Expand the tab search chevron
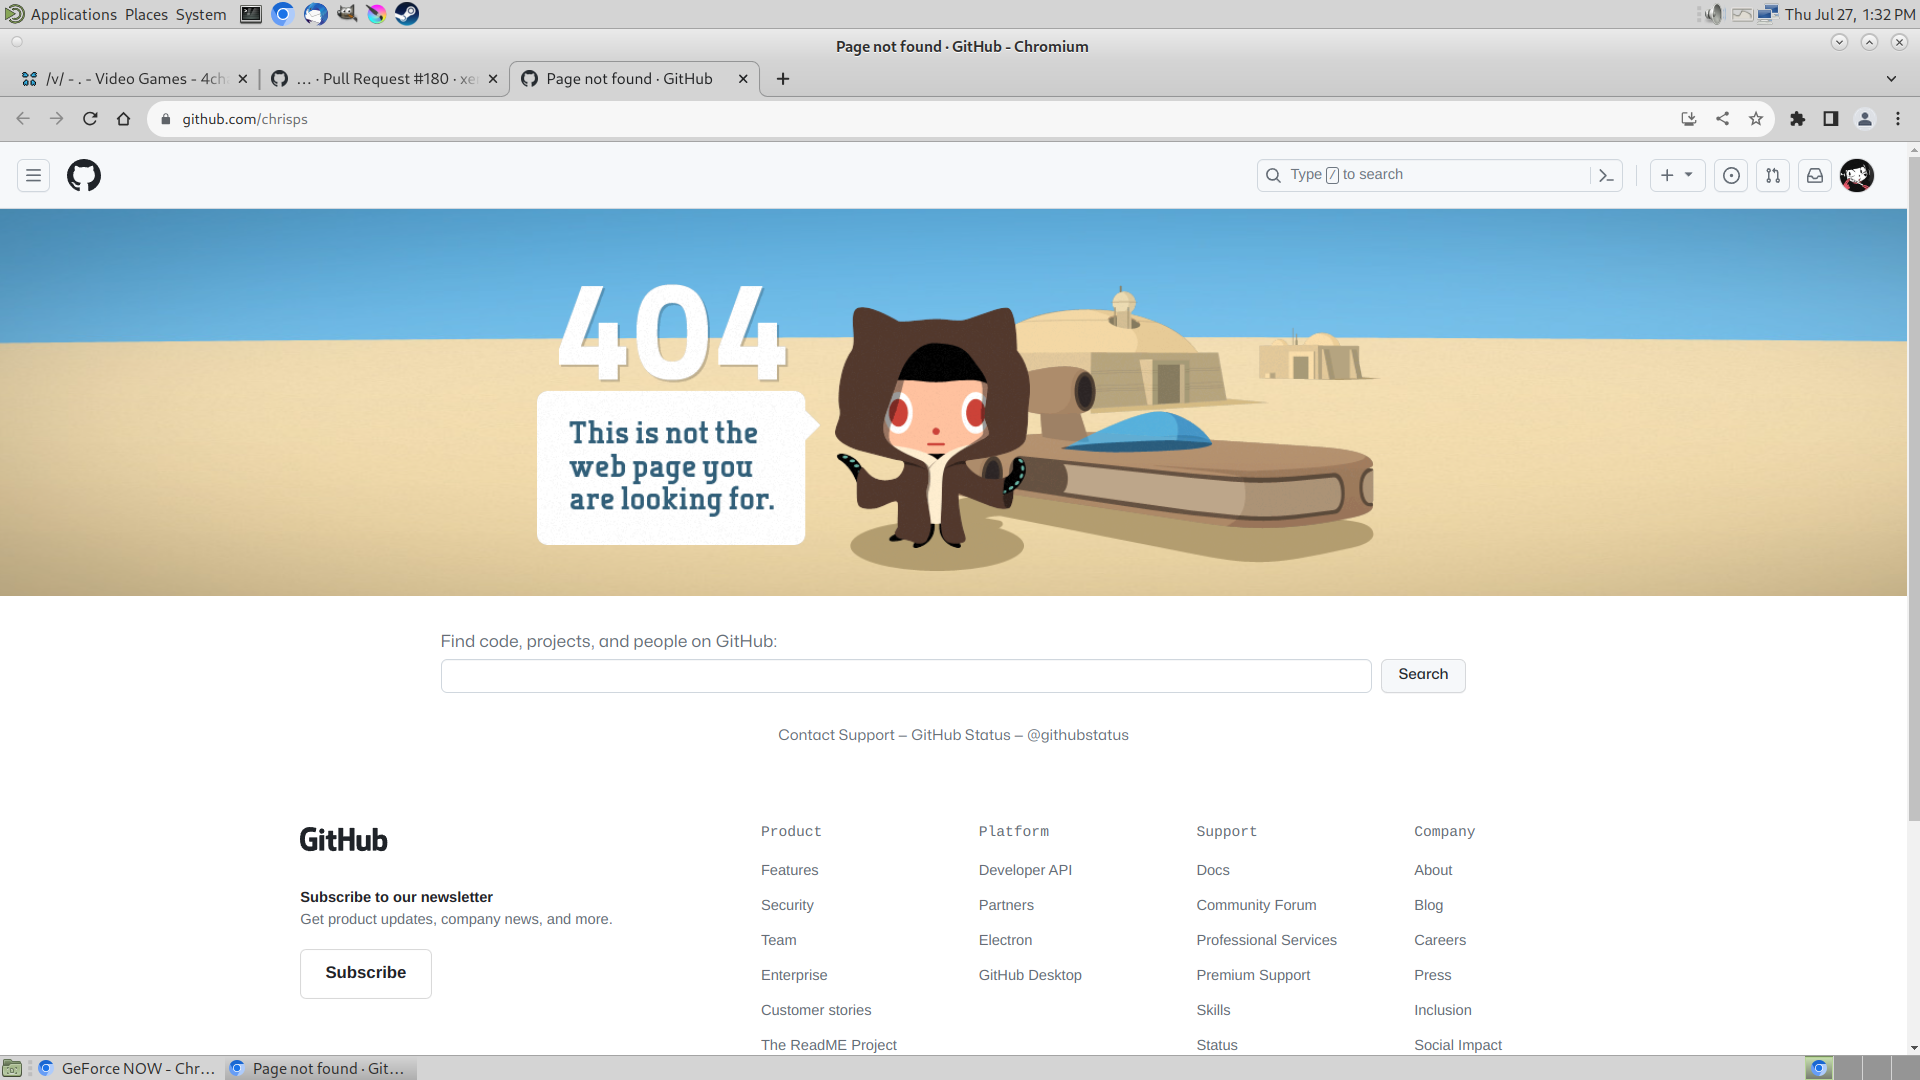The image size is (1920, 1080). tap(1891, 79)
